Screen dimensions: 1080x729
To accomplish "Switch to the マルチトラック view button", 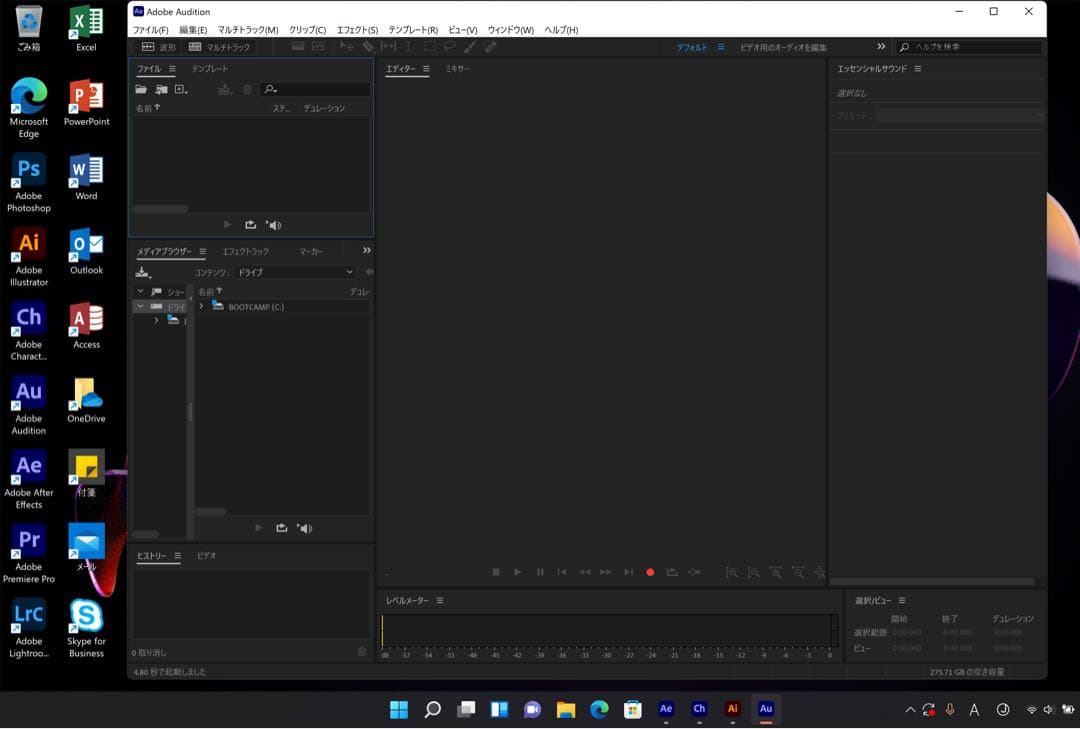I will coord(219,47).
